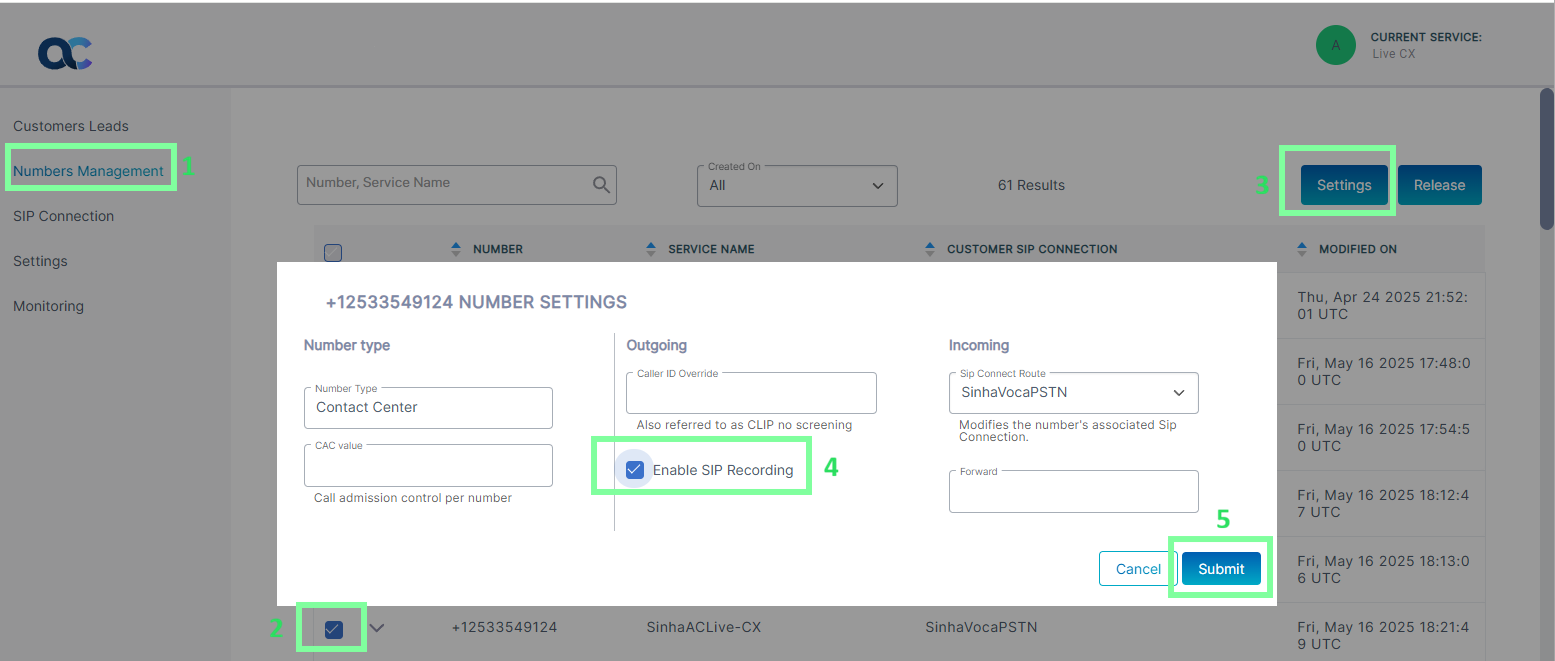Viewport: 1555px width, 661px height.
Task: Click the search magnifier icon
Action: coord(601,185)
